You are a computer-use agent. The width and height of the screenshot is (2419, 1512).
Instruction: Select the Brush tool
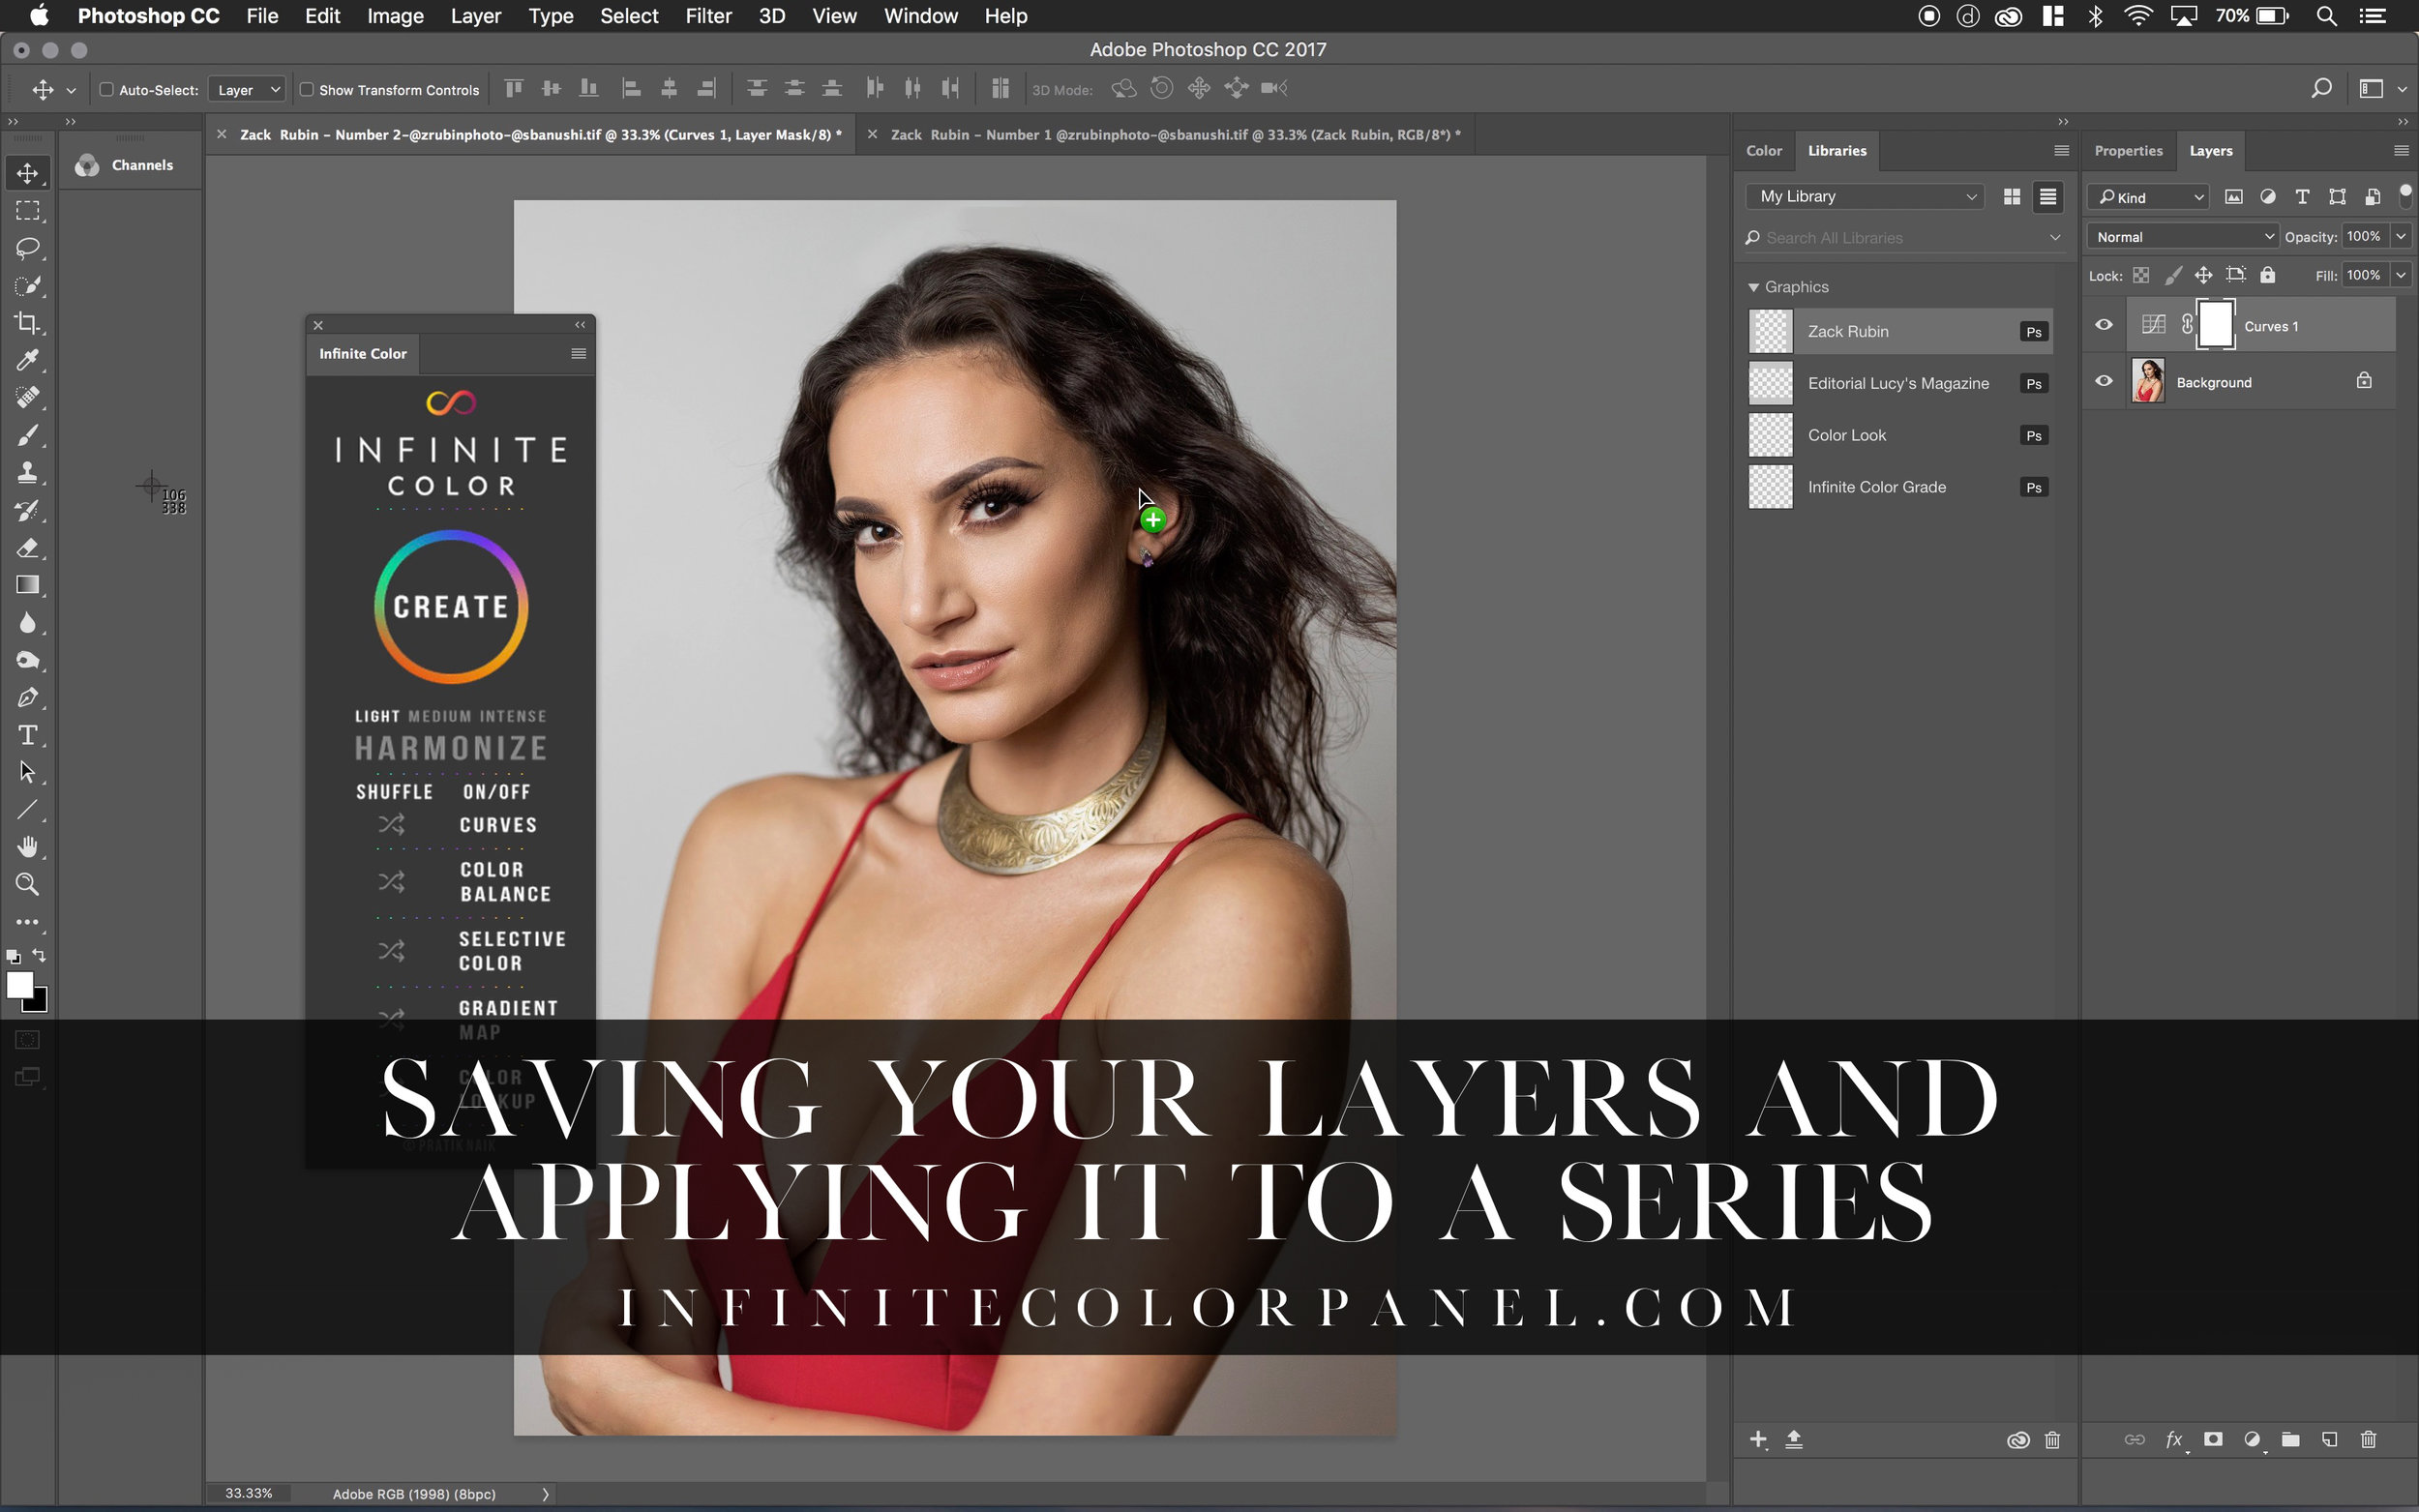[x=27, y=435]
